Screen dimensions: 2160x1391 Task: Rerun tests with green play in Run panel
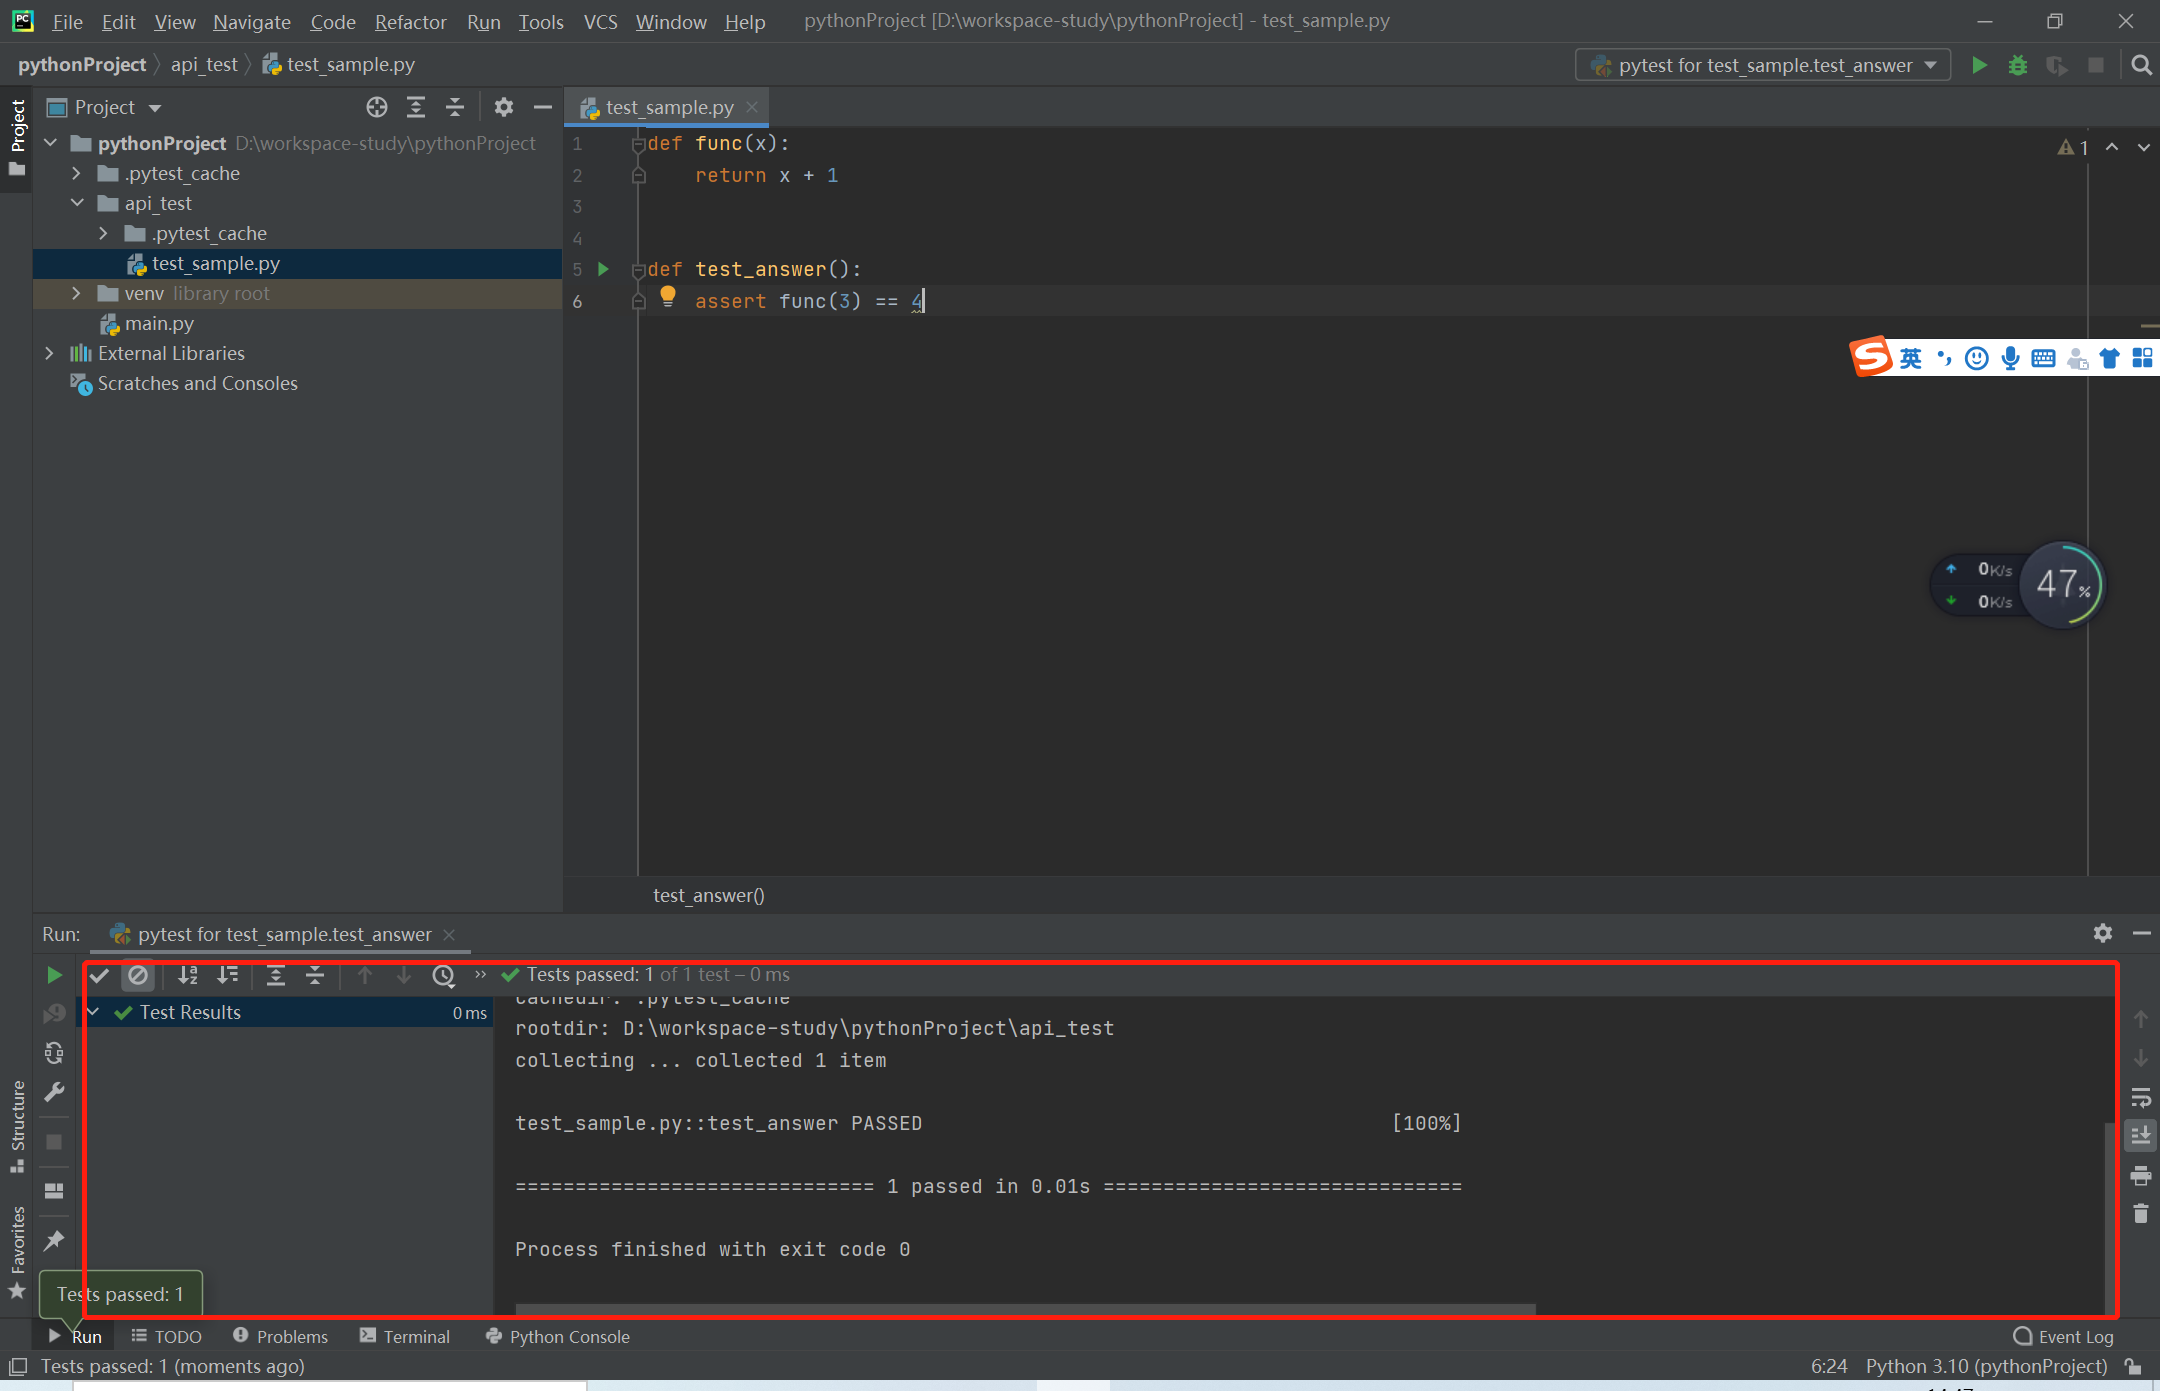tap(54, 975)
